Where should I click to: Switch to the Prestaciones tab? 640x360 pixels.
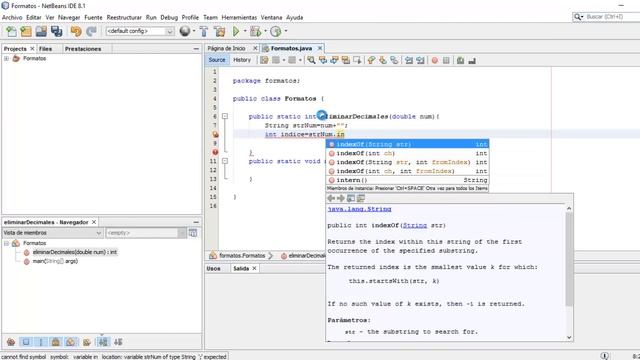(83, 49)
